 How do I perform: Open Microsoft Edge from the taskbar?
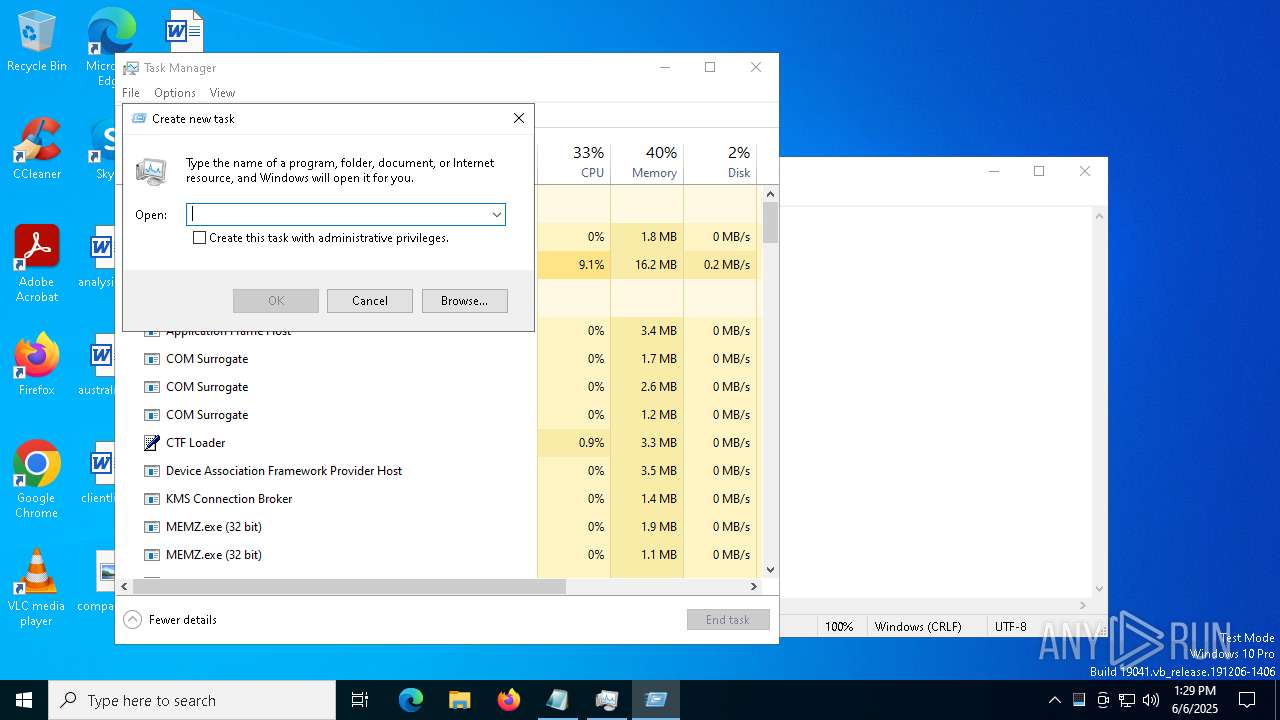(411, 700)
